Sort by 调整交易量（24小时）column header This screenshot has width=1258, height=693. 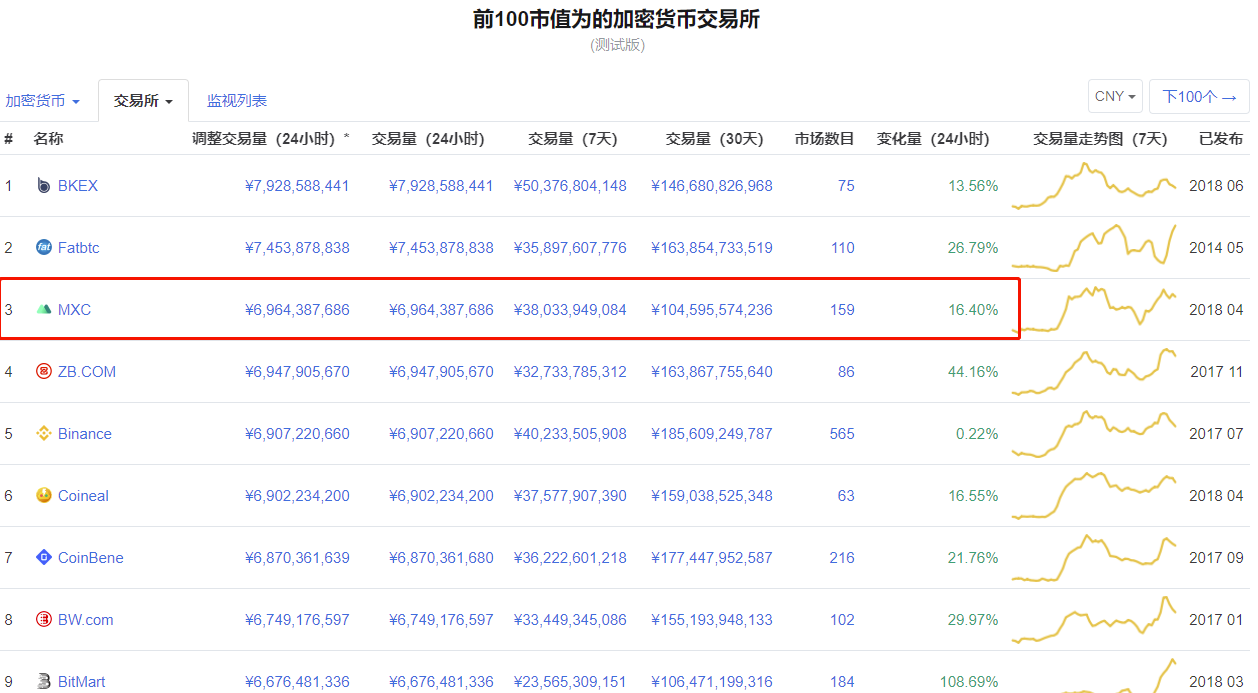(x=271, y=139)
